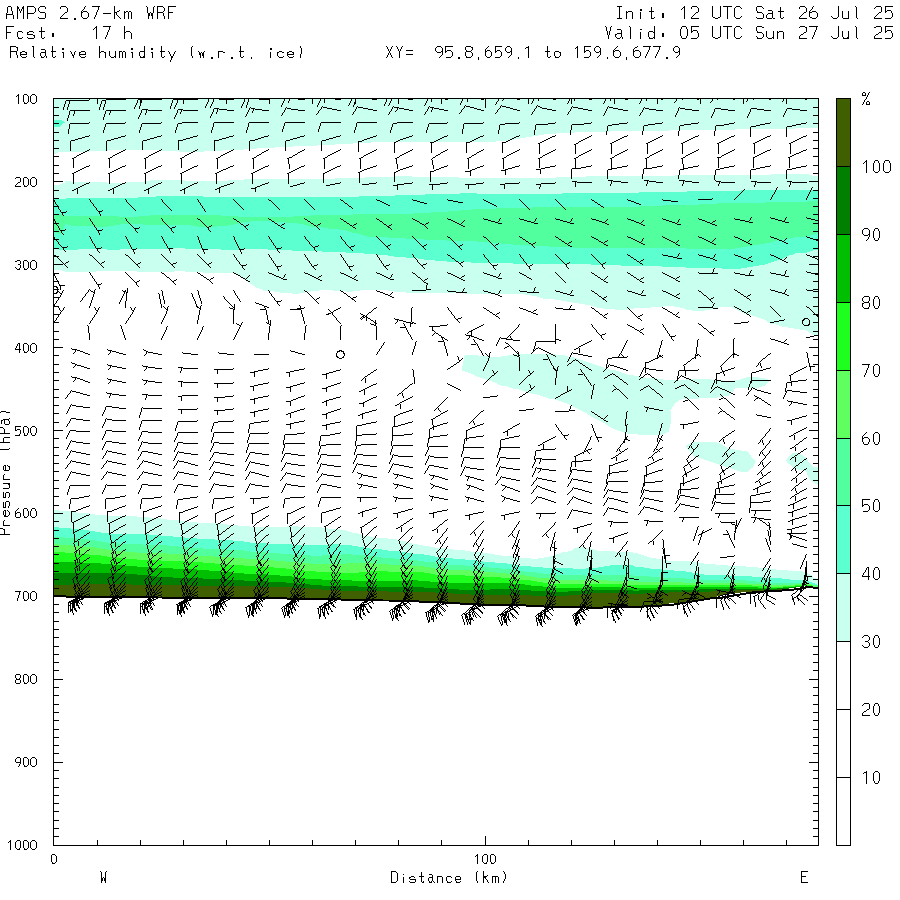Click the 80-90 percent colorbar swatch
Image resolution: width=900 pixels, height=900 pixels.
coord(843,268)
